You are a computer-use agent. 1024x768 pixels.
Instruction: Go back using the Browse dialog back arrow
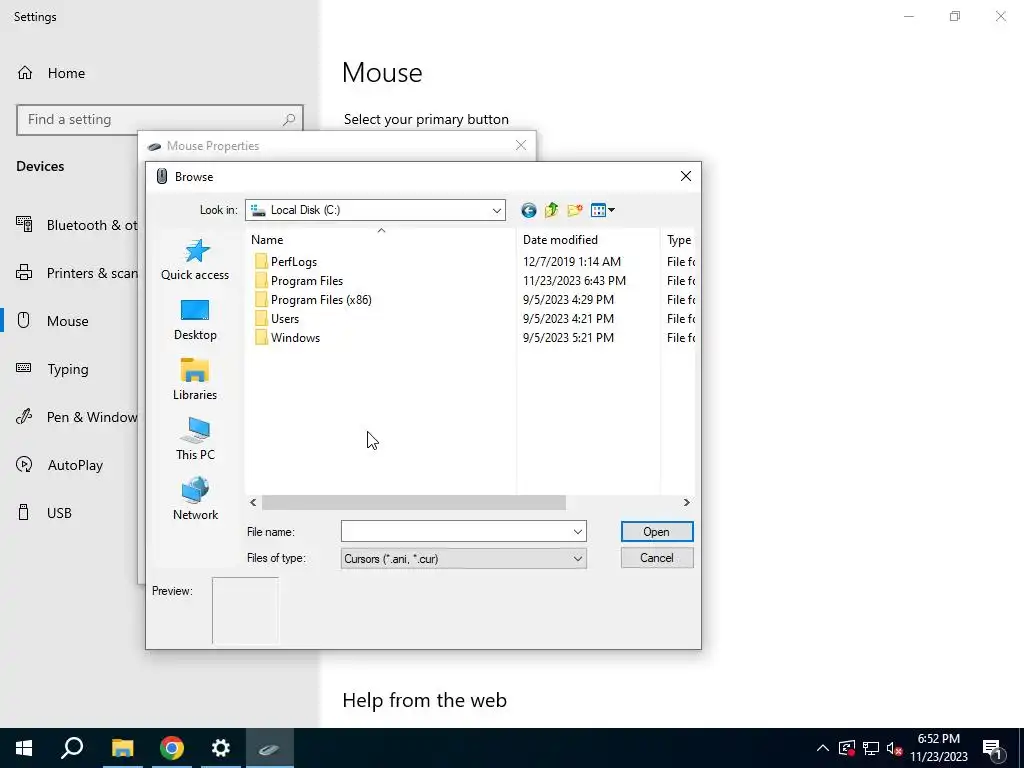click(528, 210)
